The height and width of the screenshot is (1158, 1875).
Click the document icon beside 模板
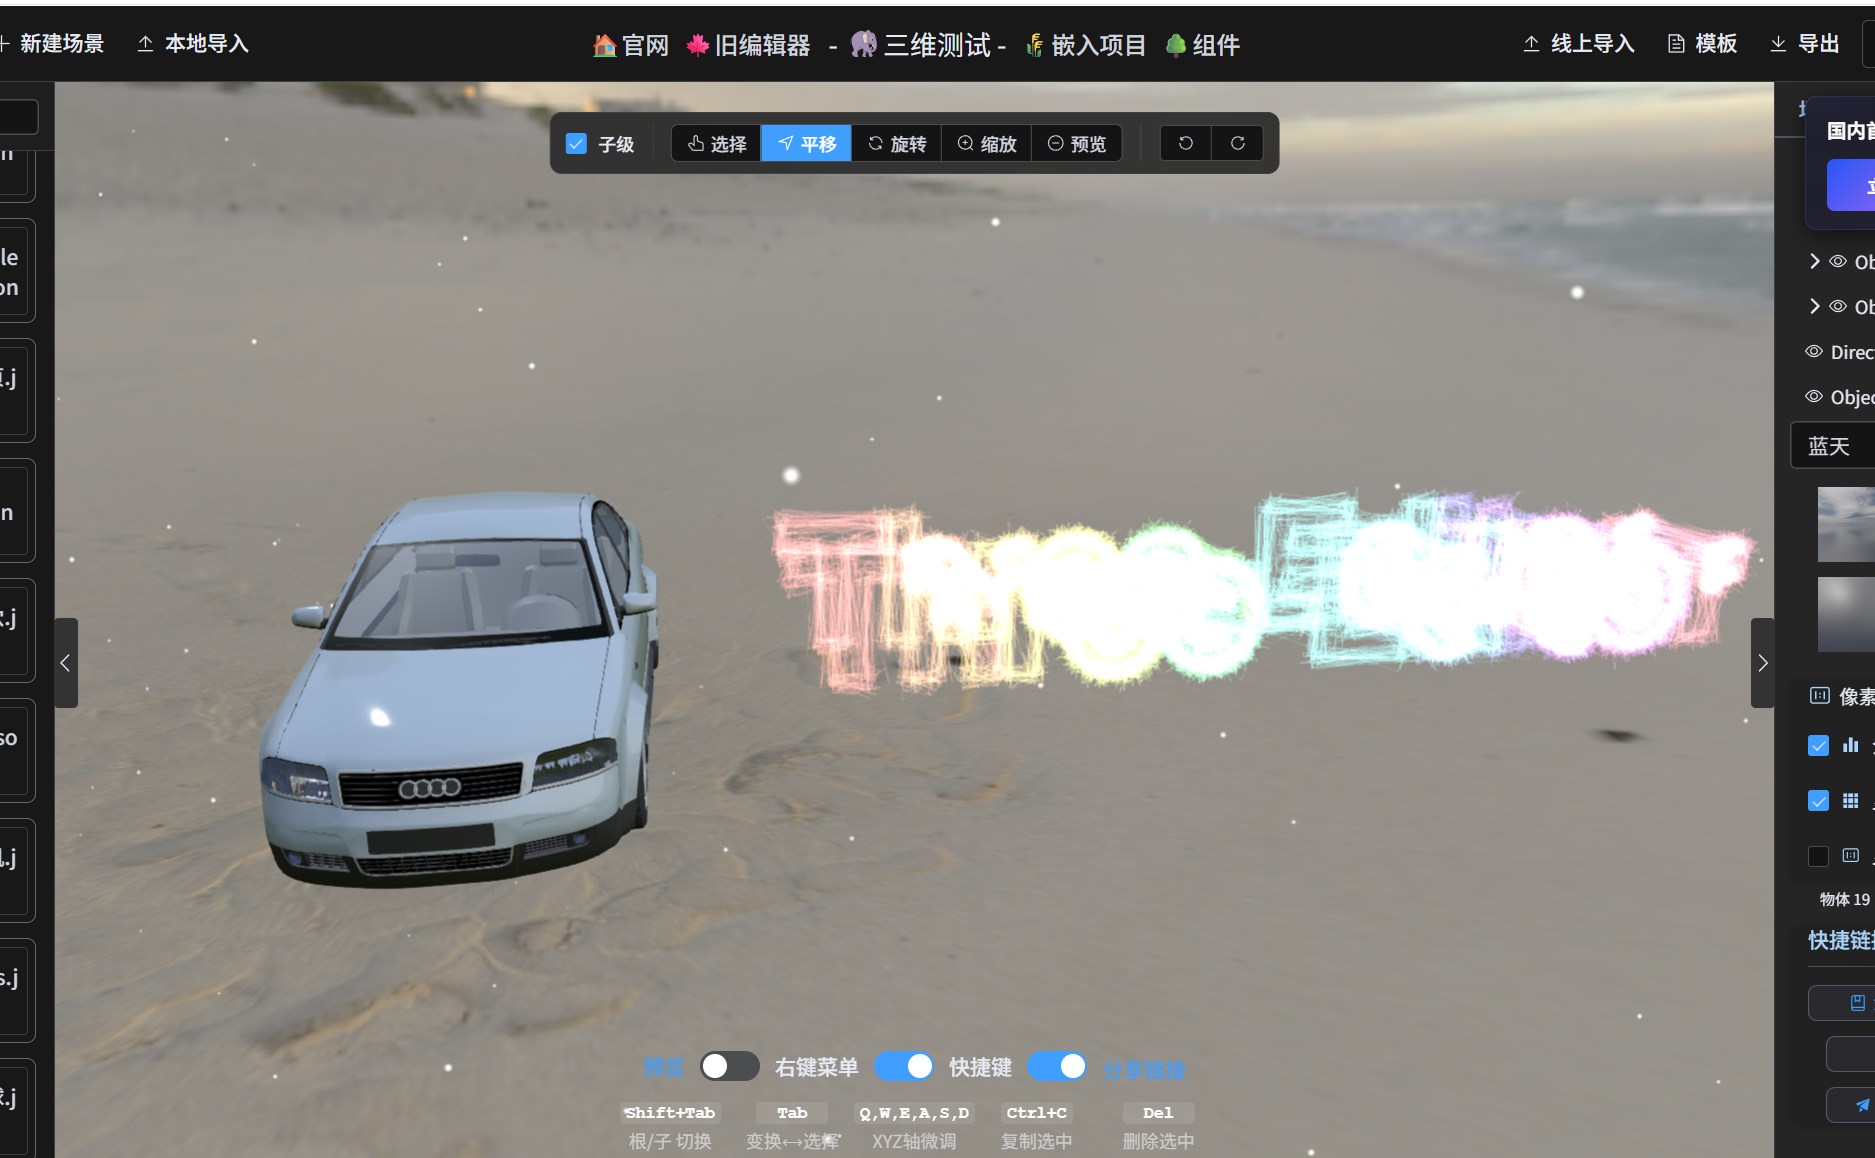click(1676, 44)
